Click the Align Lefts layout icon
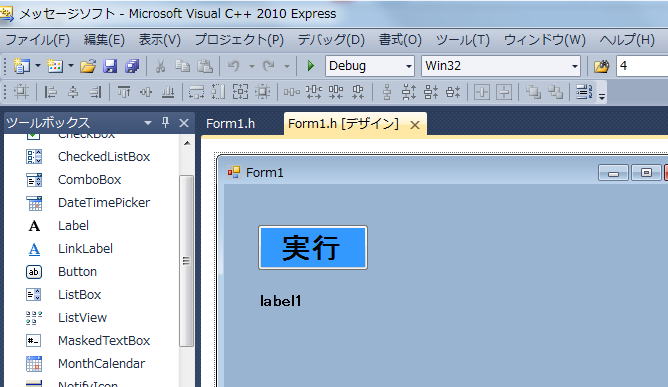The height and width of the screenshot is (387, 668). click(x=50, y=92)
